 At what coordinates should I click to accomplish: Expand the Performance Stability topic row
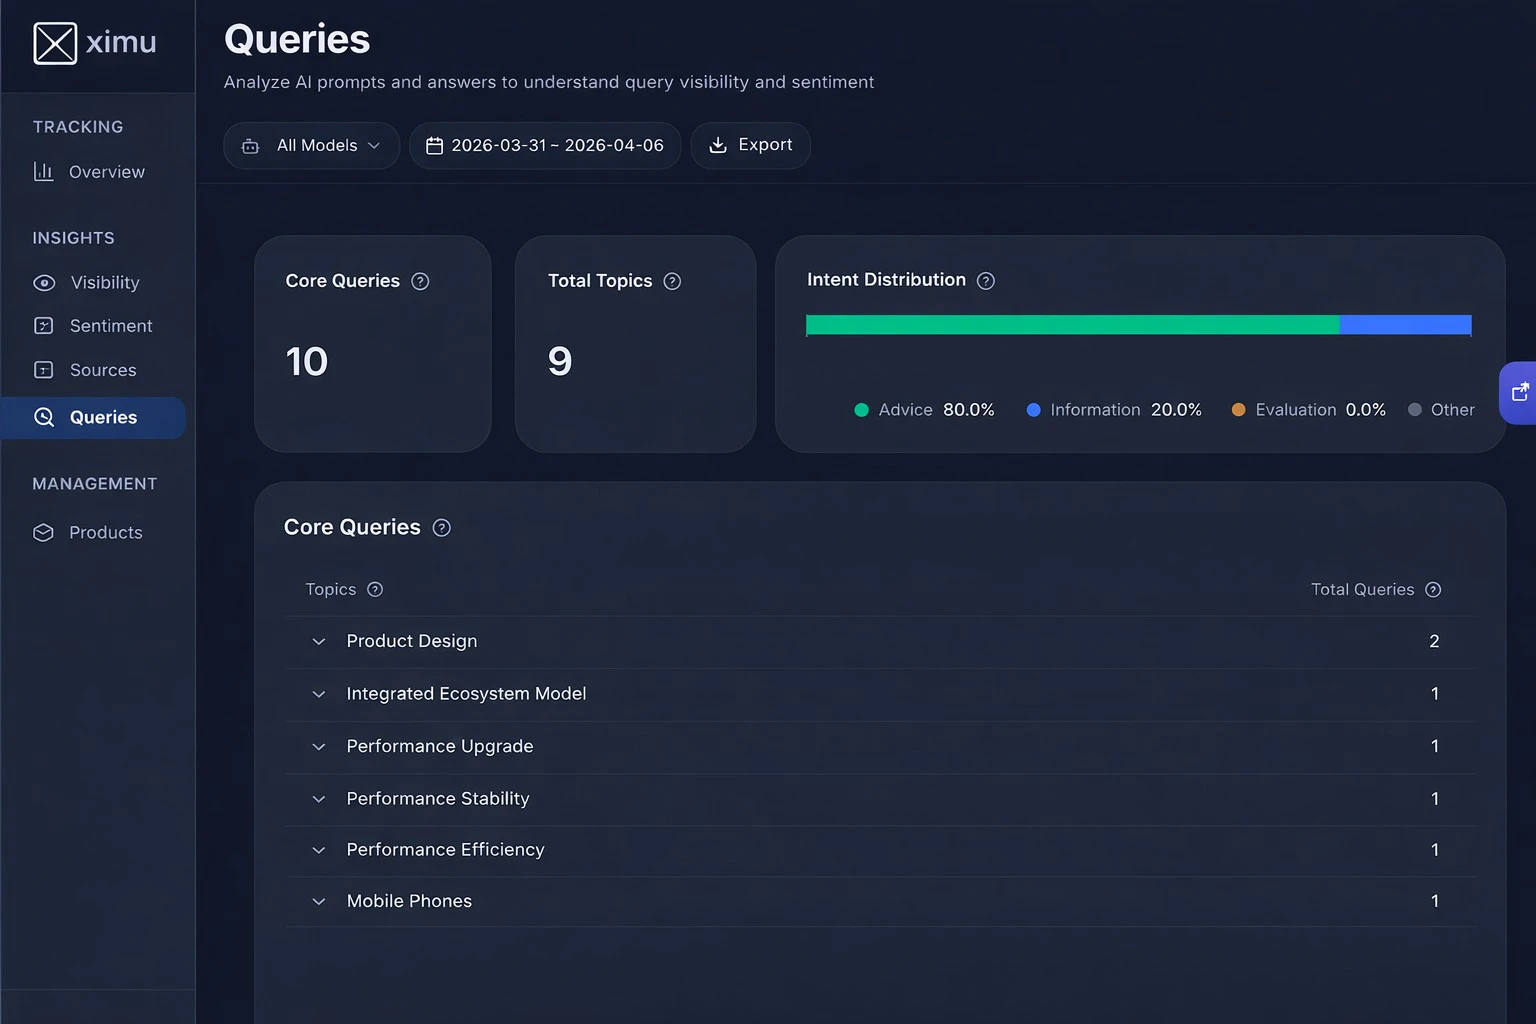coord(880,799)
